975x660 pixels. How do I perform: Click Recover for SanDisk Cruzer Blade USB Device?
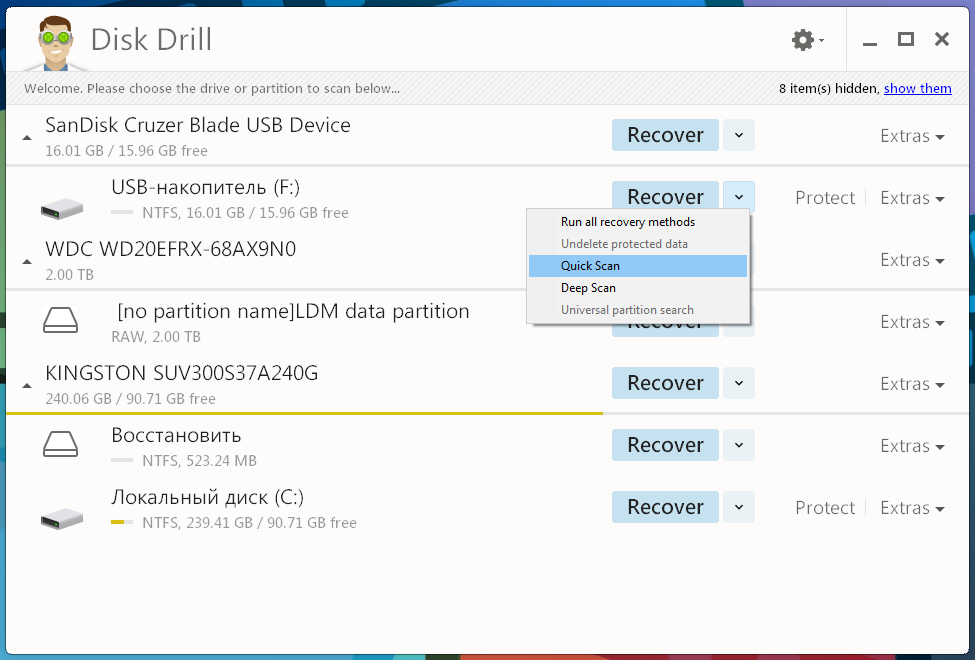[665, 135]
